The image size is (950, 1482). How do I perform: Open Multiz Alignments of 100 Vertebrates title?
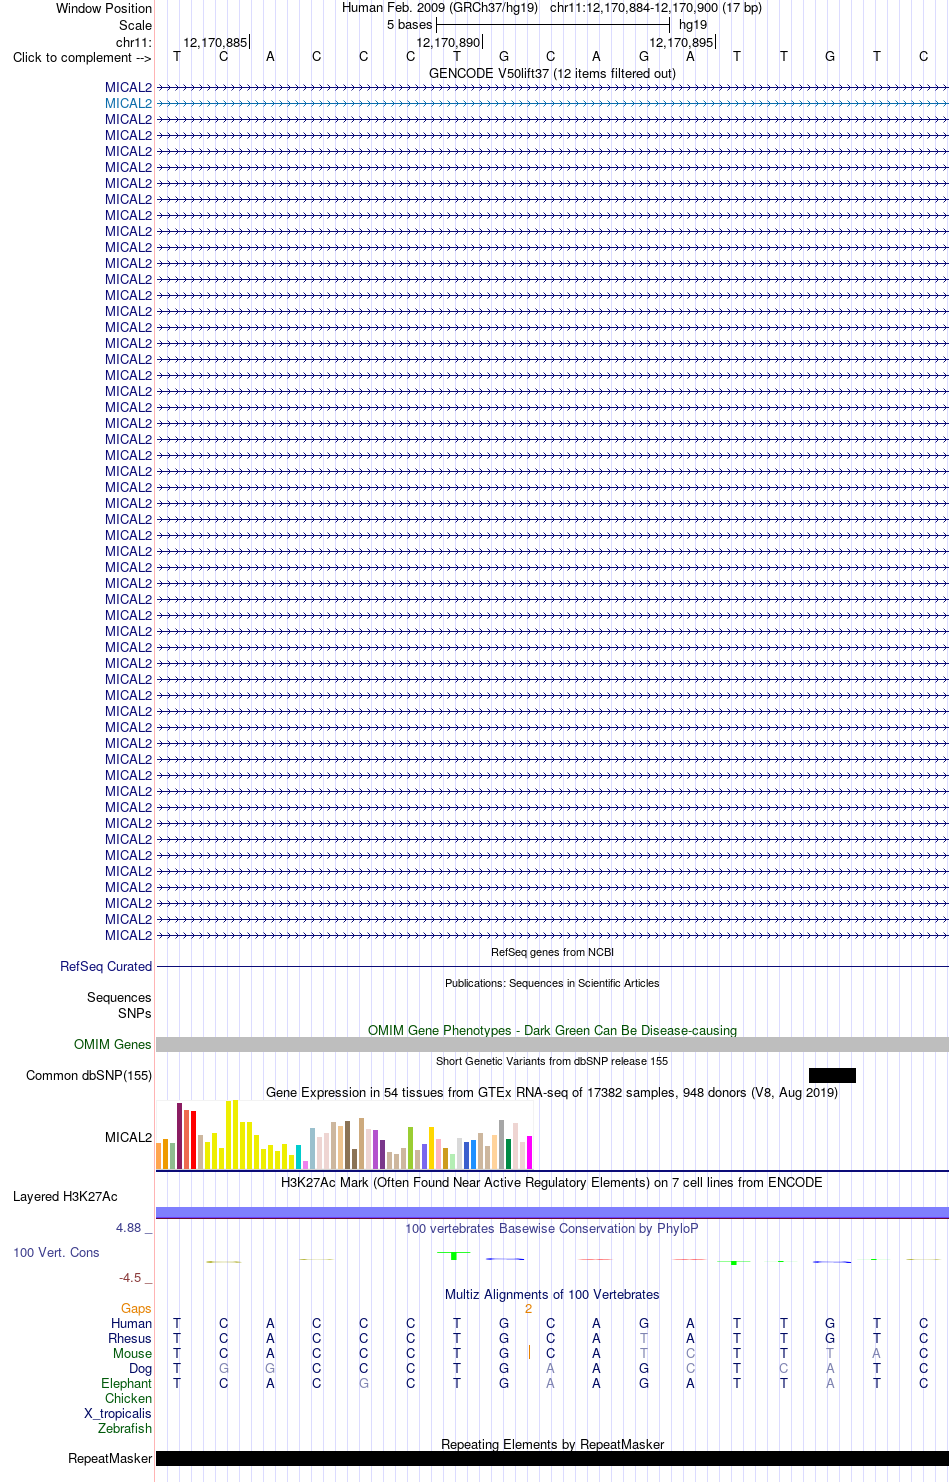pyautogui.click(x=552, y=1294)
